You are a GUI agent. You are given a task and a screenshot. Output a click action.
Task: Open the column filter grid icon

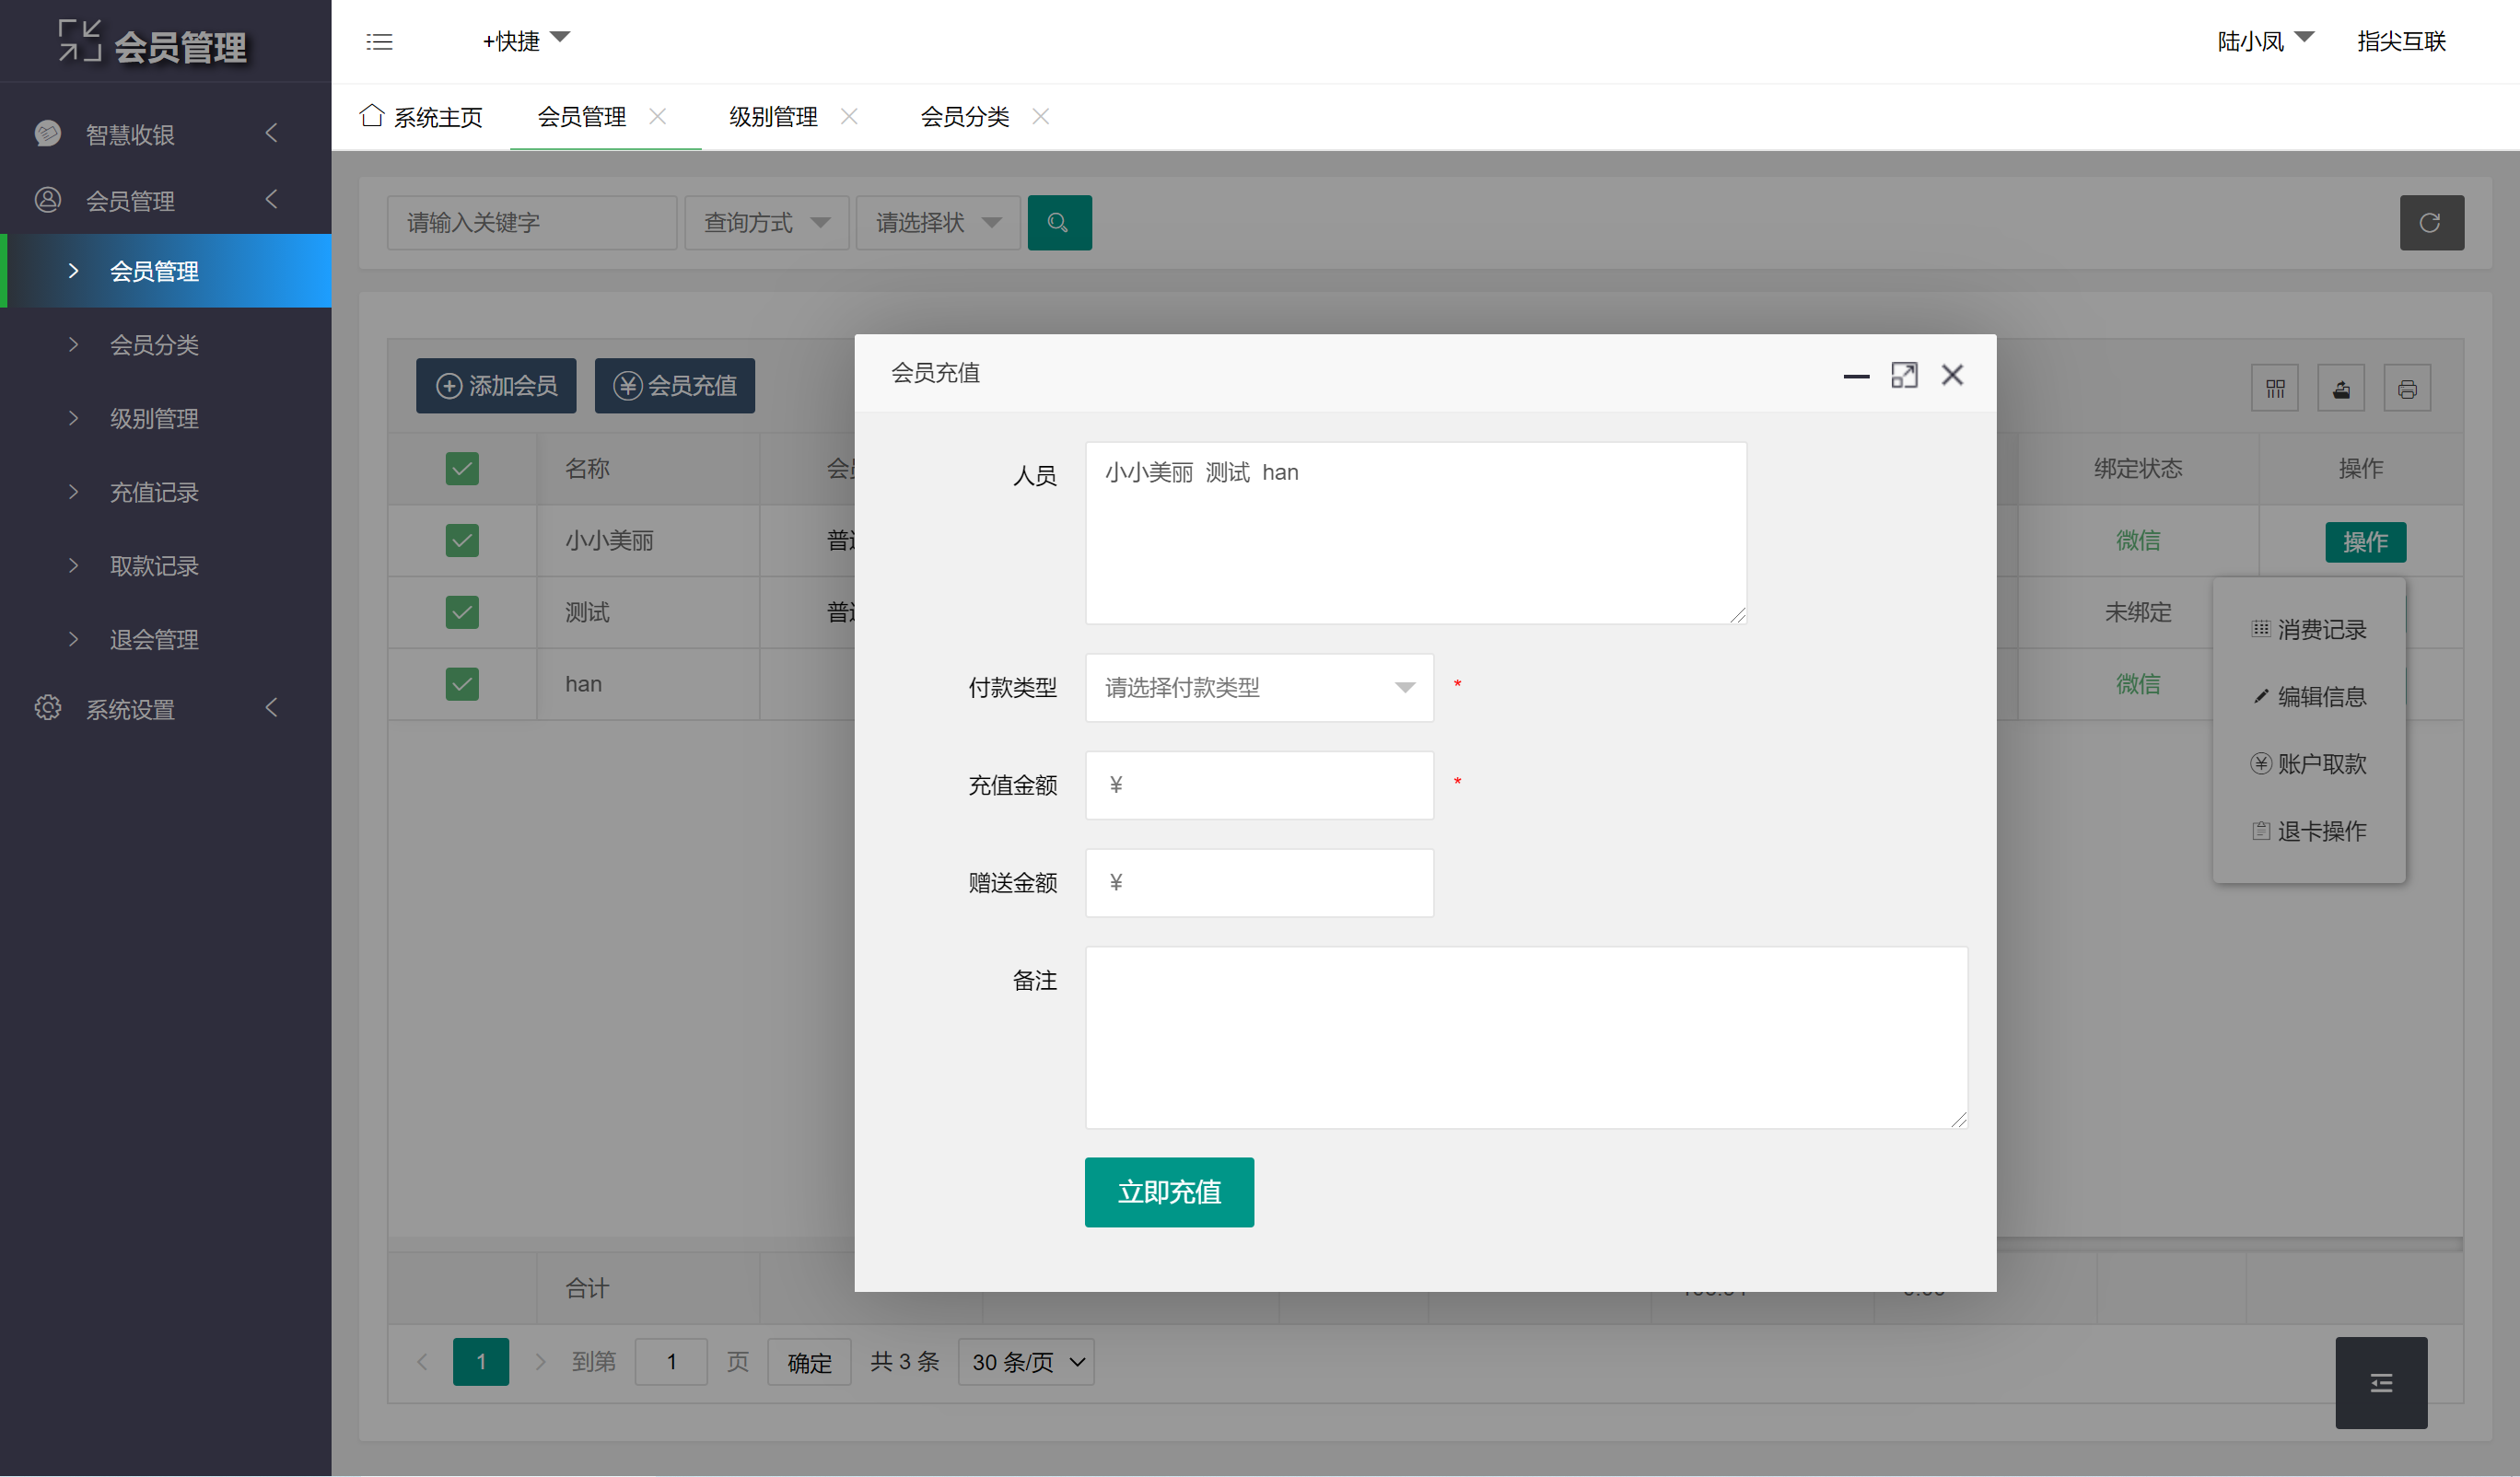(2275, 388)
